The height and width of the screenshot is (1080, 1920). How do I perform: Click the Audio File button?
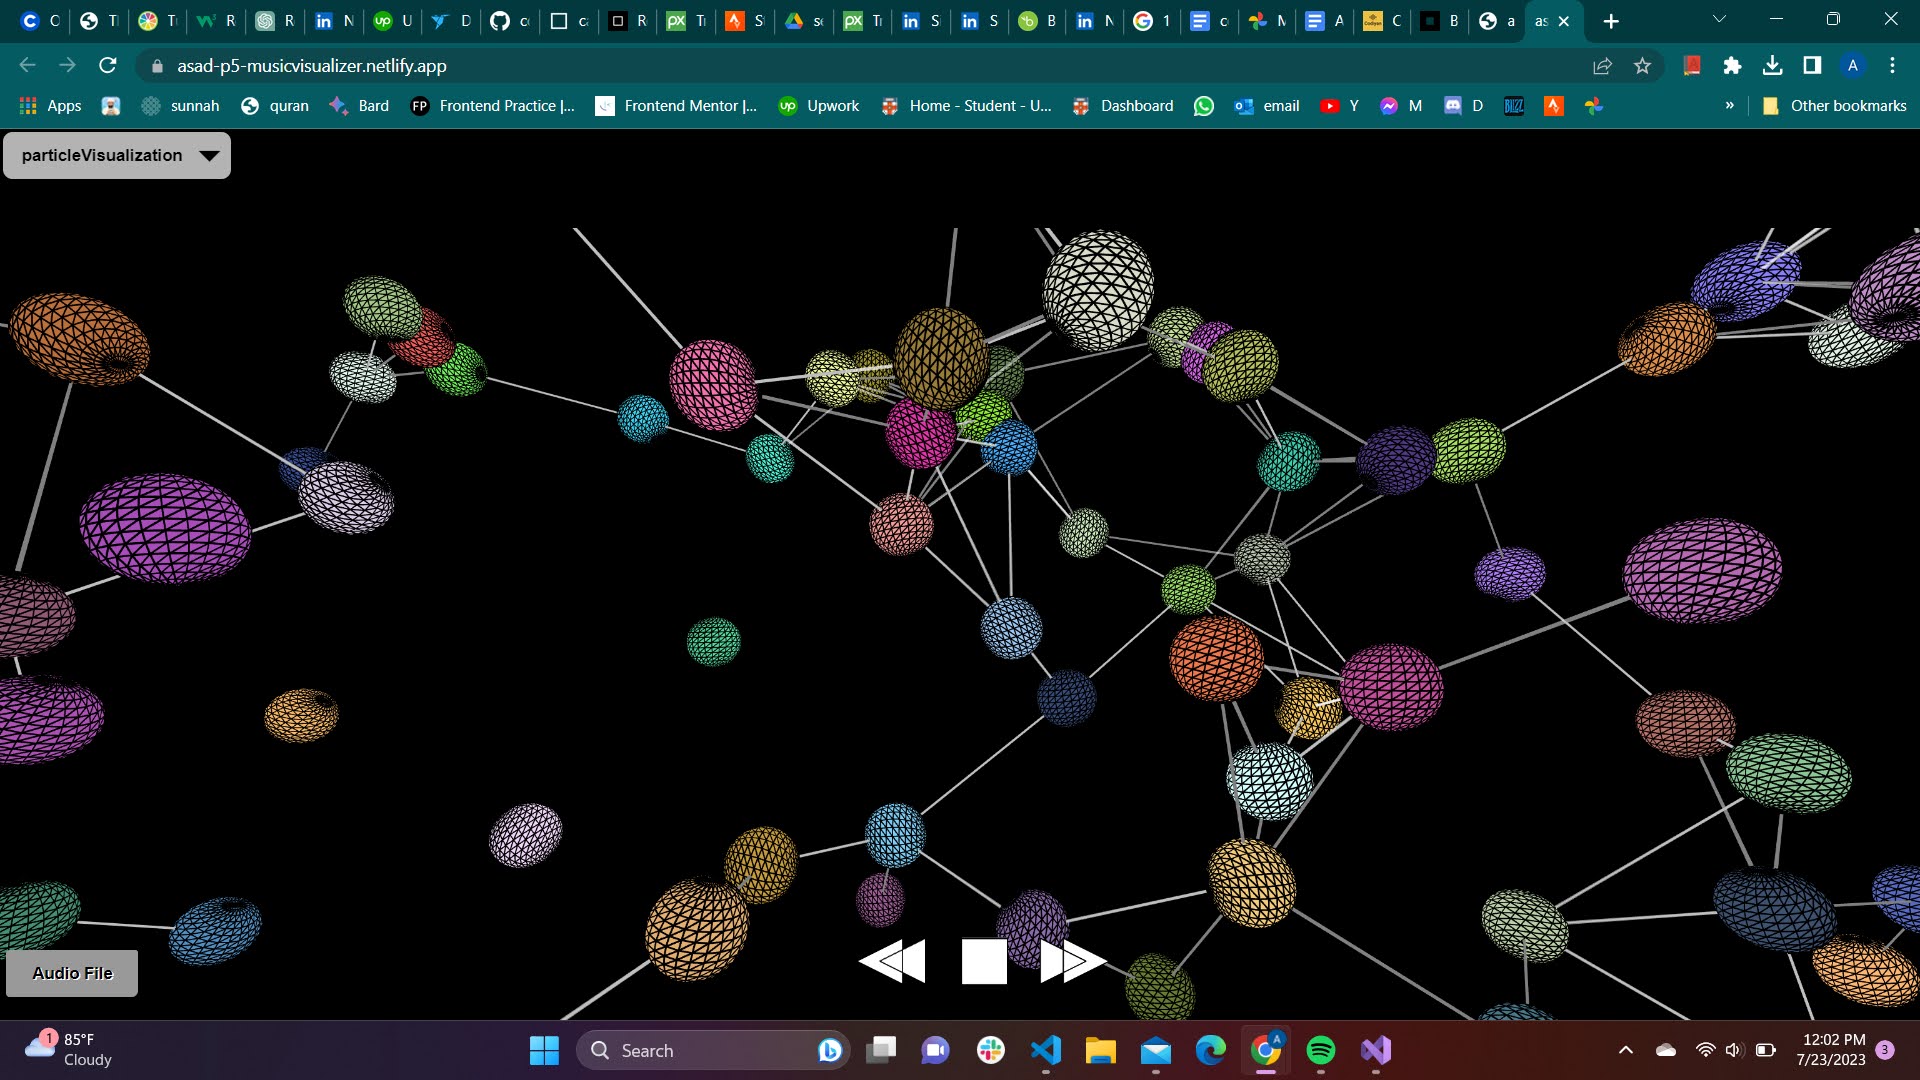click(x=72, y=973)
